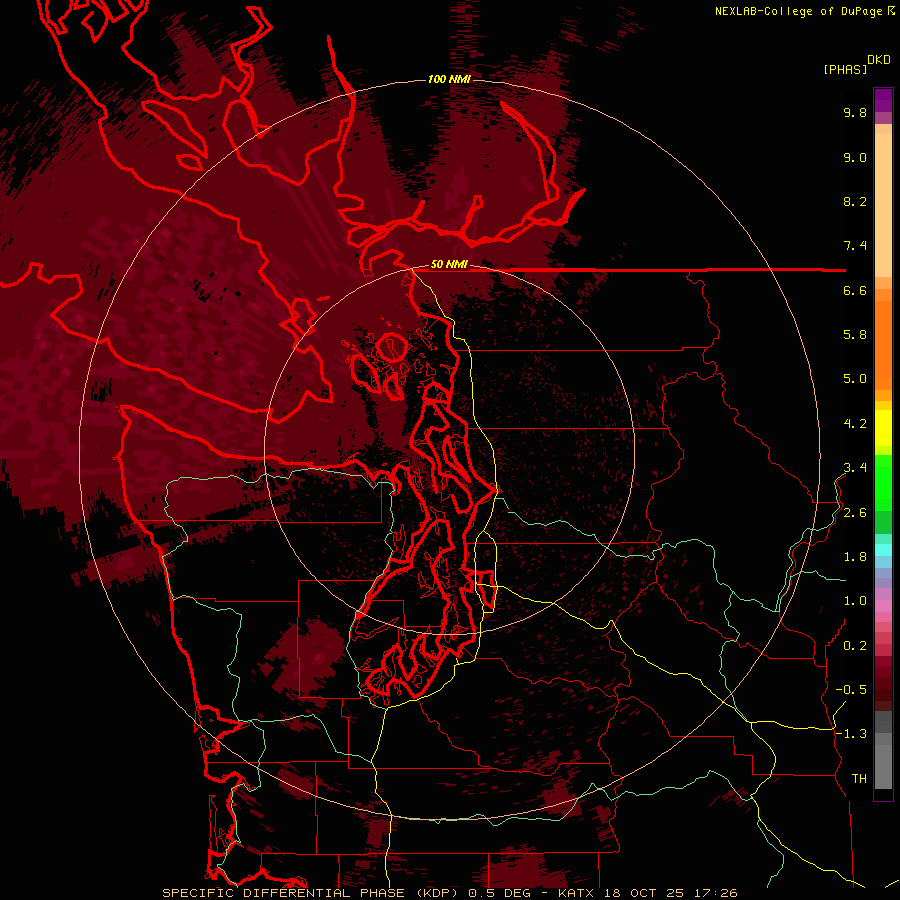Click the 9.0 color scale value
900x900 pixels.
pyautogui.click(x=855, y=157)
